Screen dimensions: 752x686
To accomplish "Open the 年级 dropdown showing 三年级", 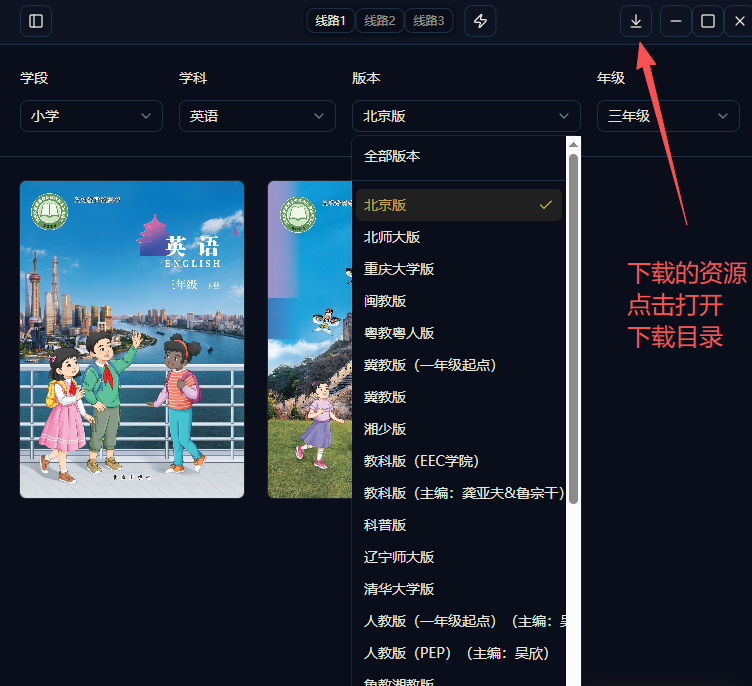I will pos(668,116).
